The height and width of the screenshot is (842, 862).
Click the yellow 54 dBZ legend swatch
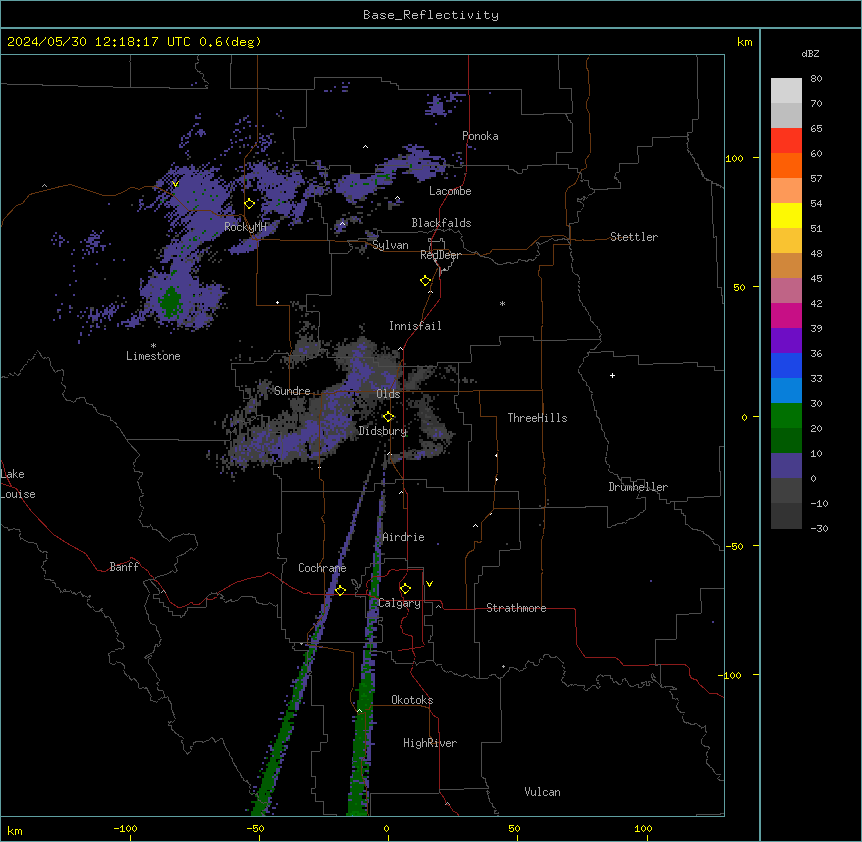[x=786, y=215]
